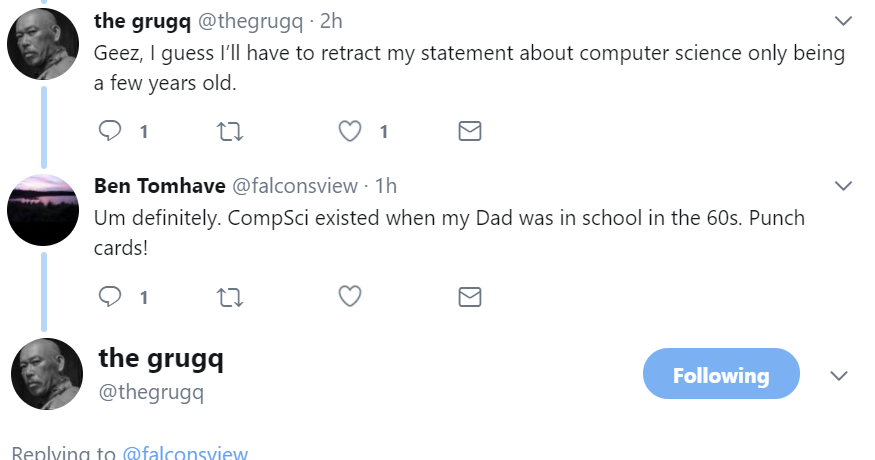
Task: Click the @falconsview reply mention link
Action: click(185, 453)
